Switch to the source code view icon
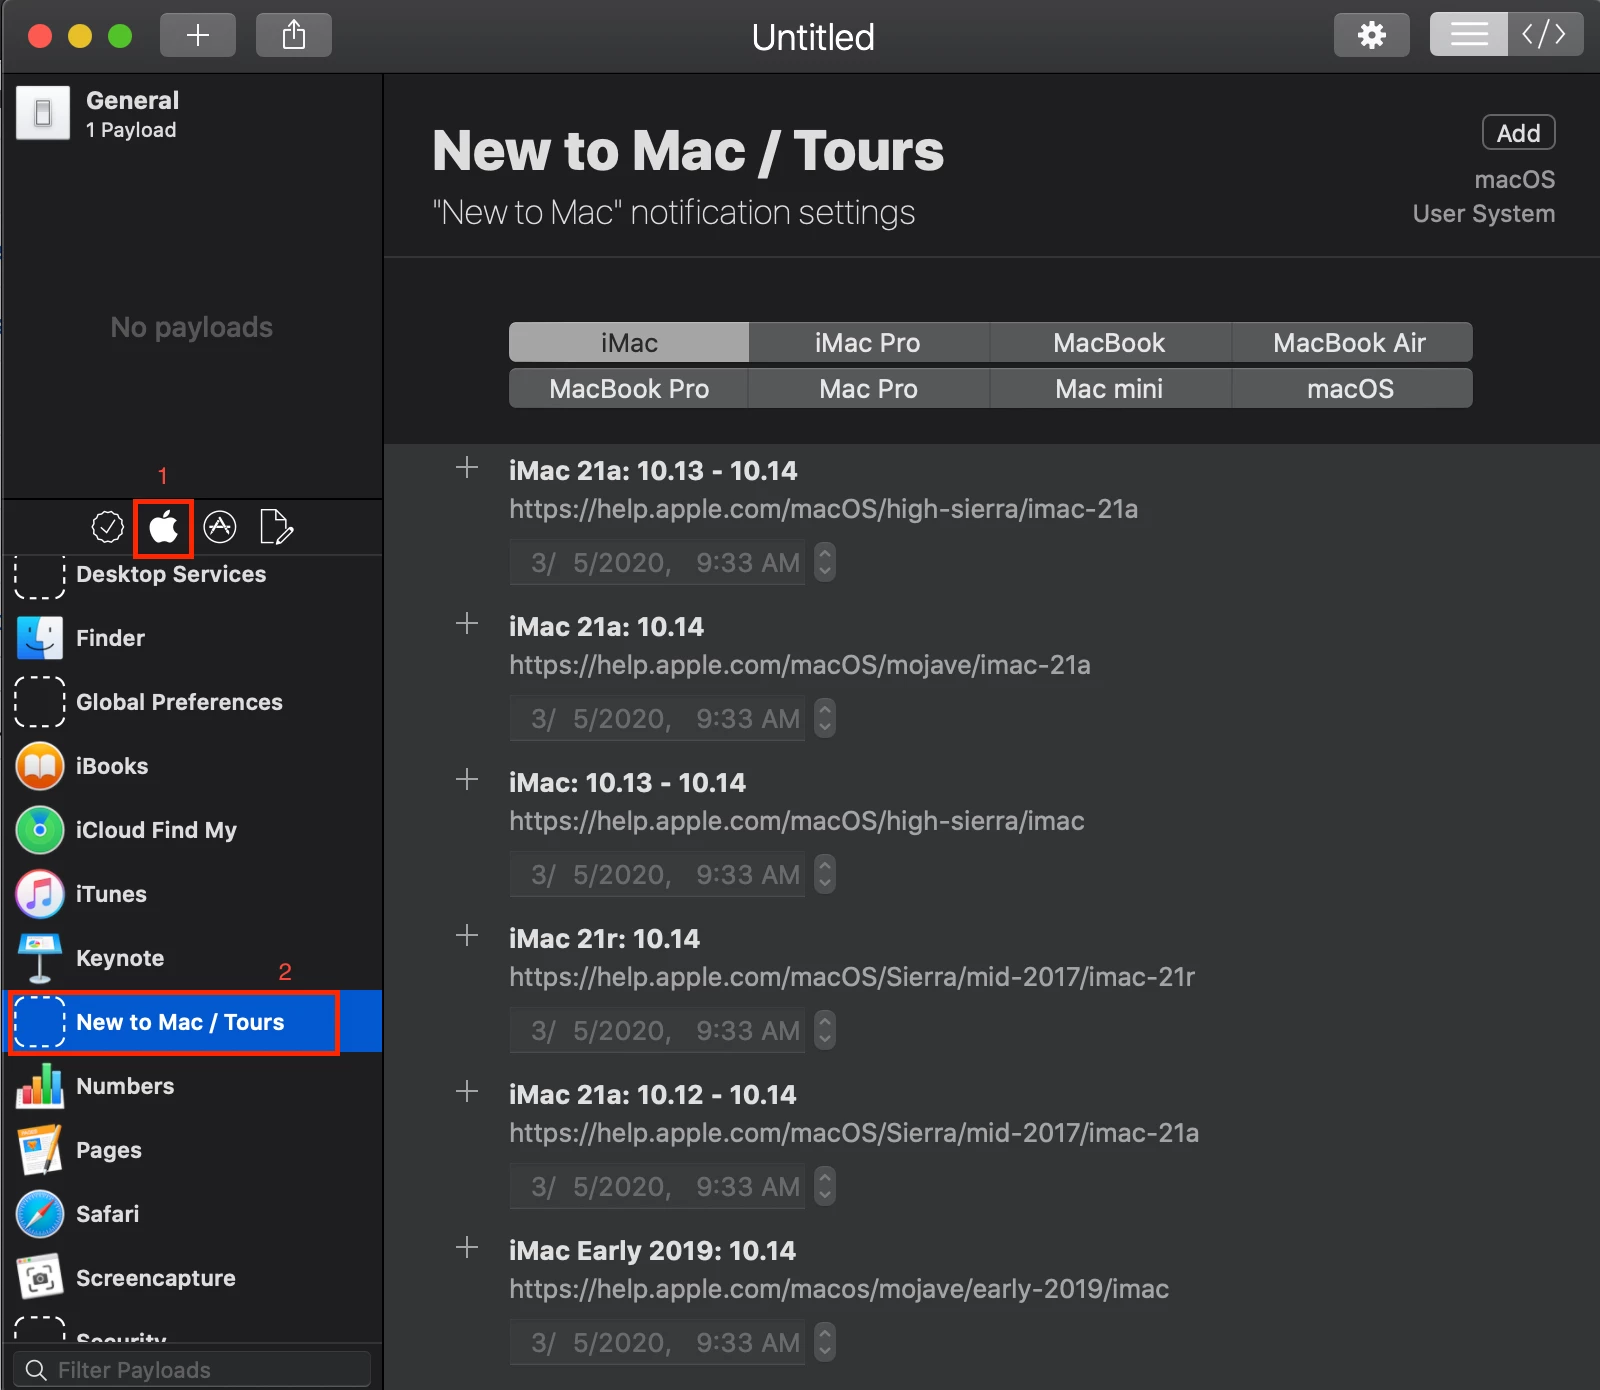This screenshot has height=1390, width=1600. click(1545, 35)
